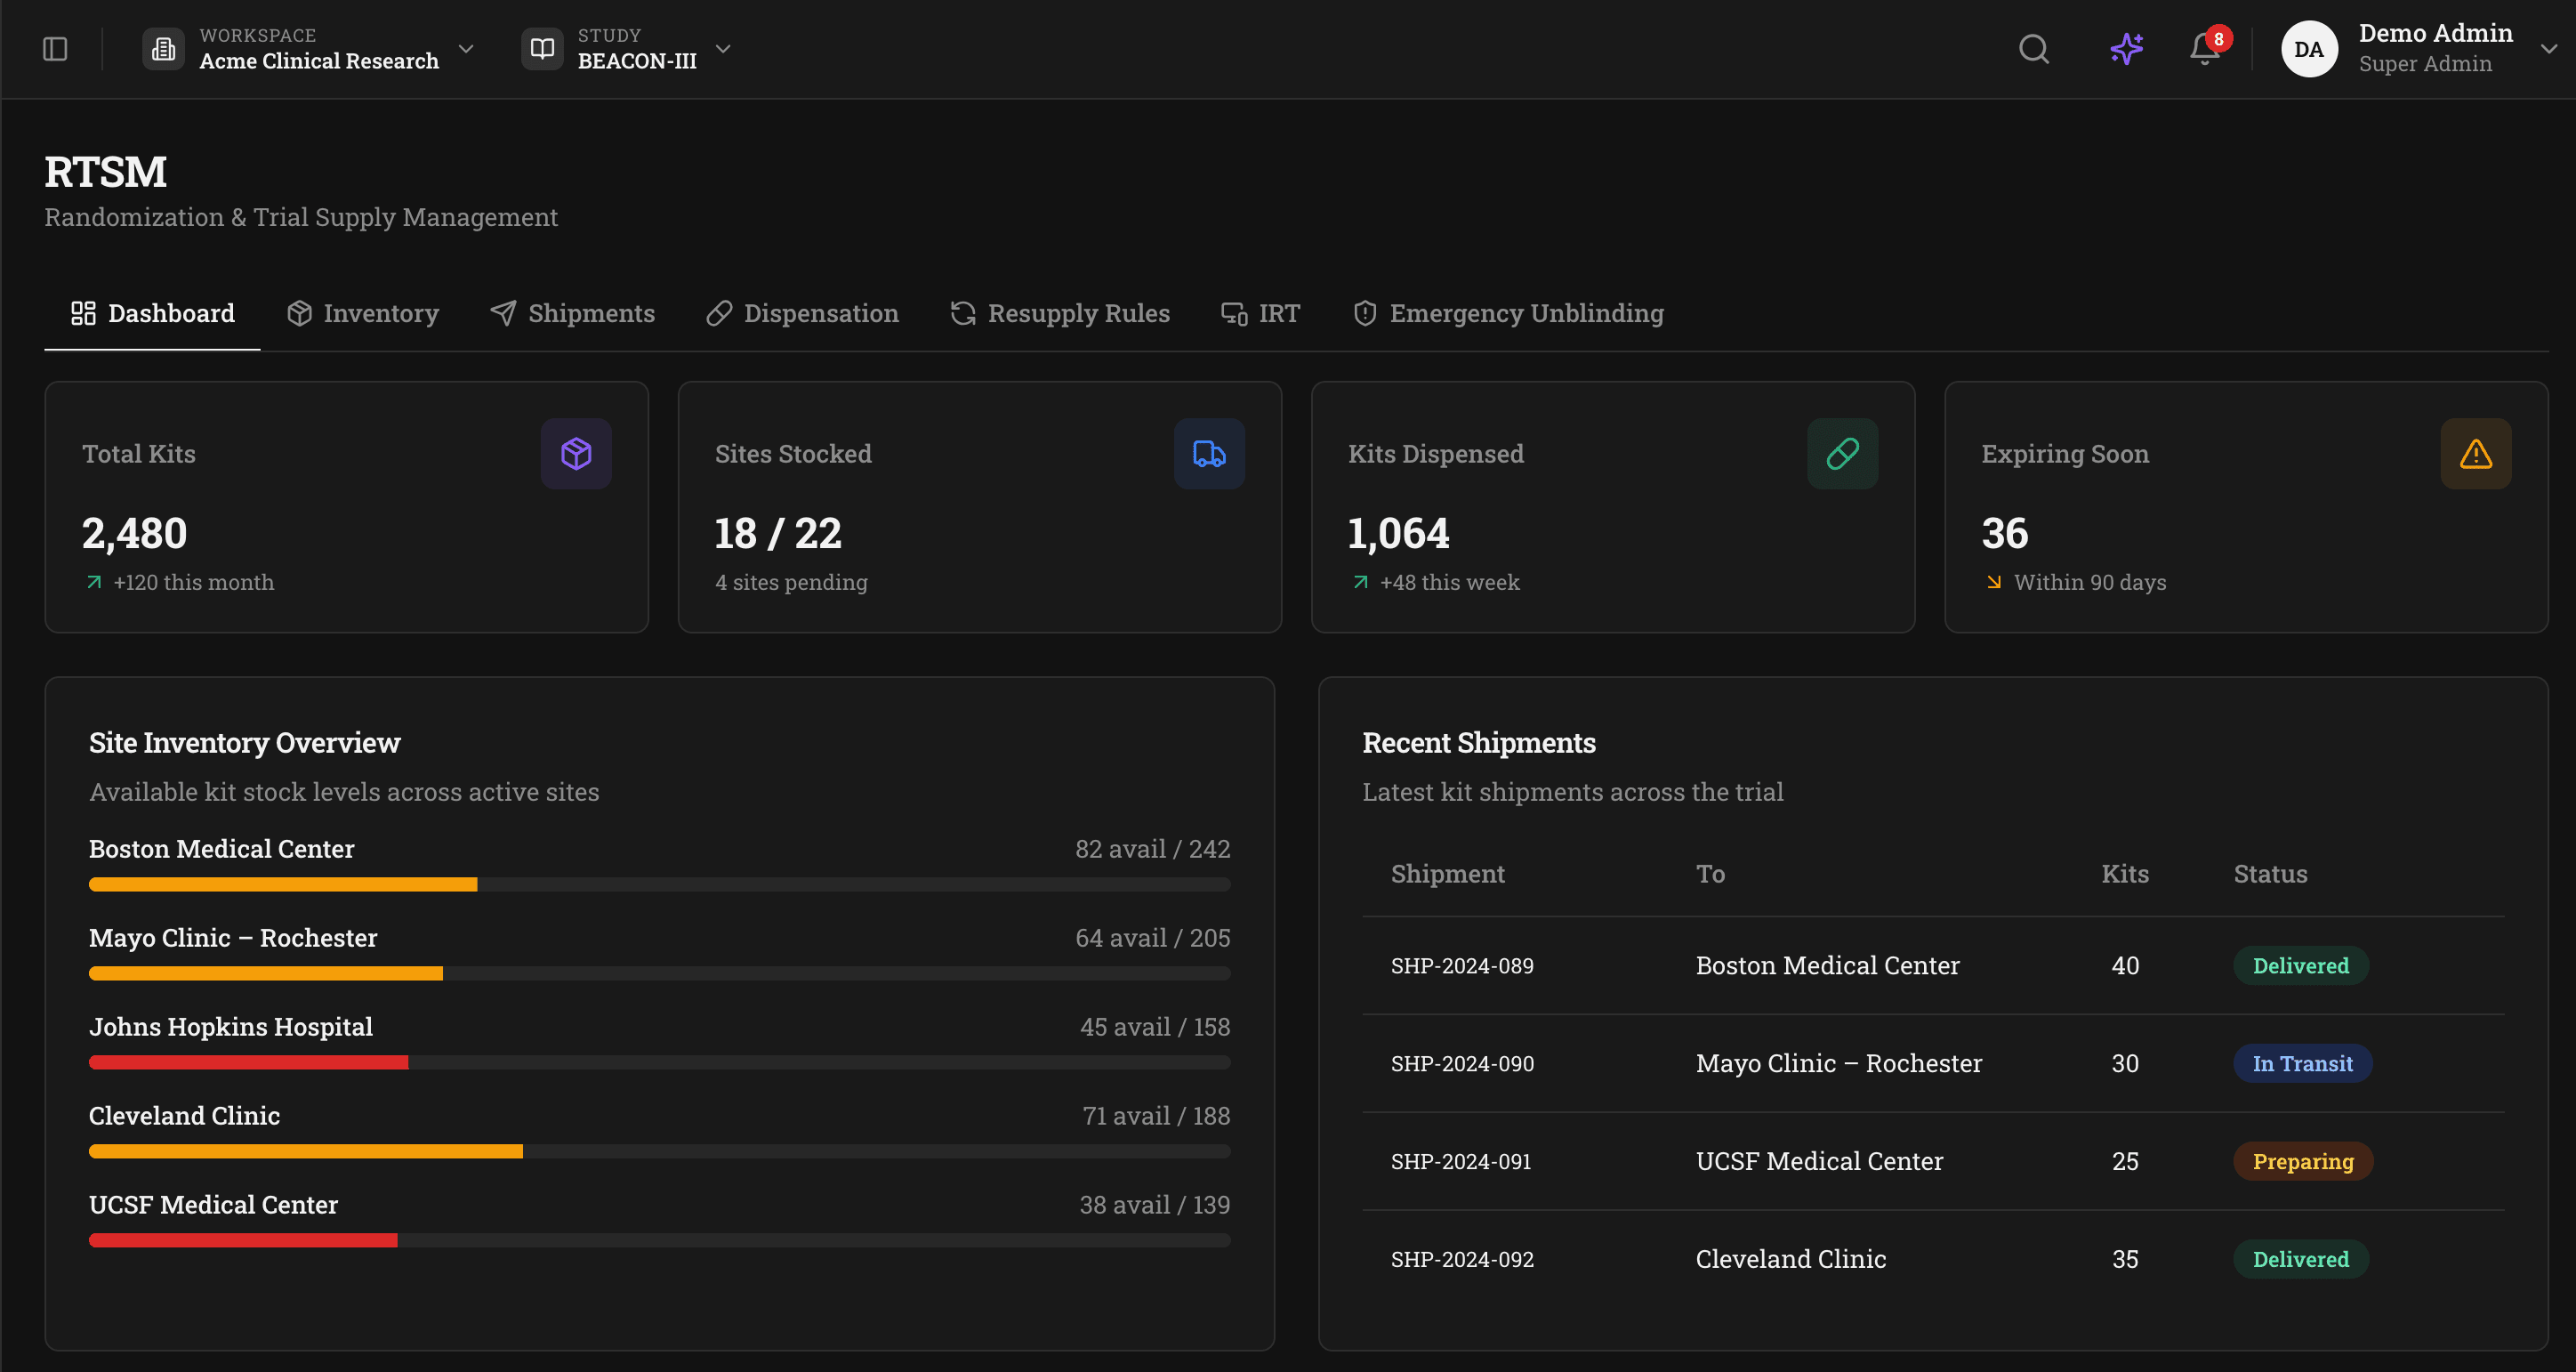This screenshot has width=2576, height=1372.
Task: Click the Status column header
Action: tap(2270, 874)
